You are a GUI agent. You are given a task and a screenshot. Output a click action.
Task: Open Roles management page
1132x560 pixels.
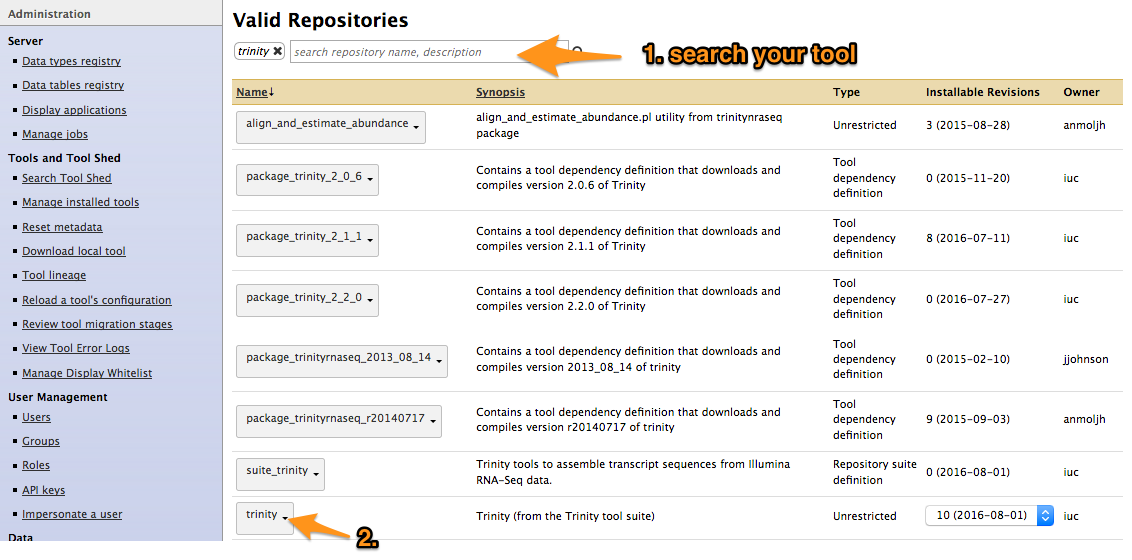coord(36,465)
